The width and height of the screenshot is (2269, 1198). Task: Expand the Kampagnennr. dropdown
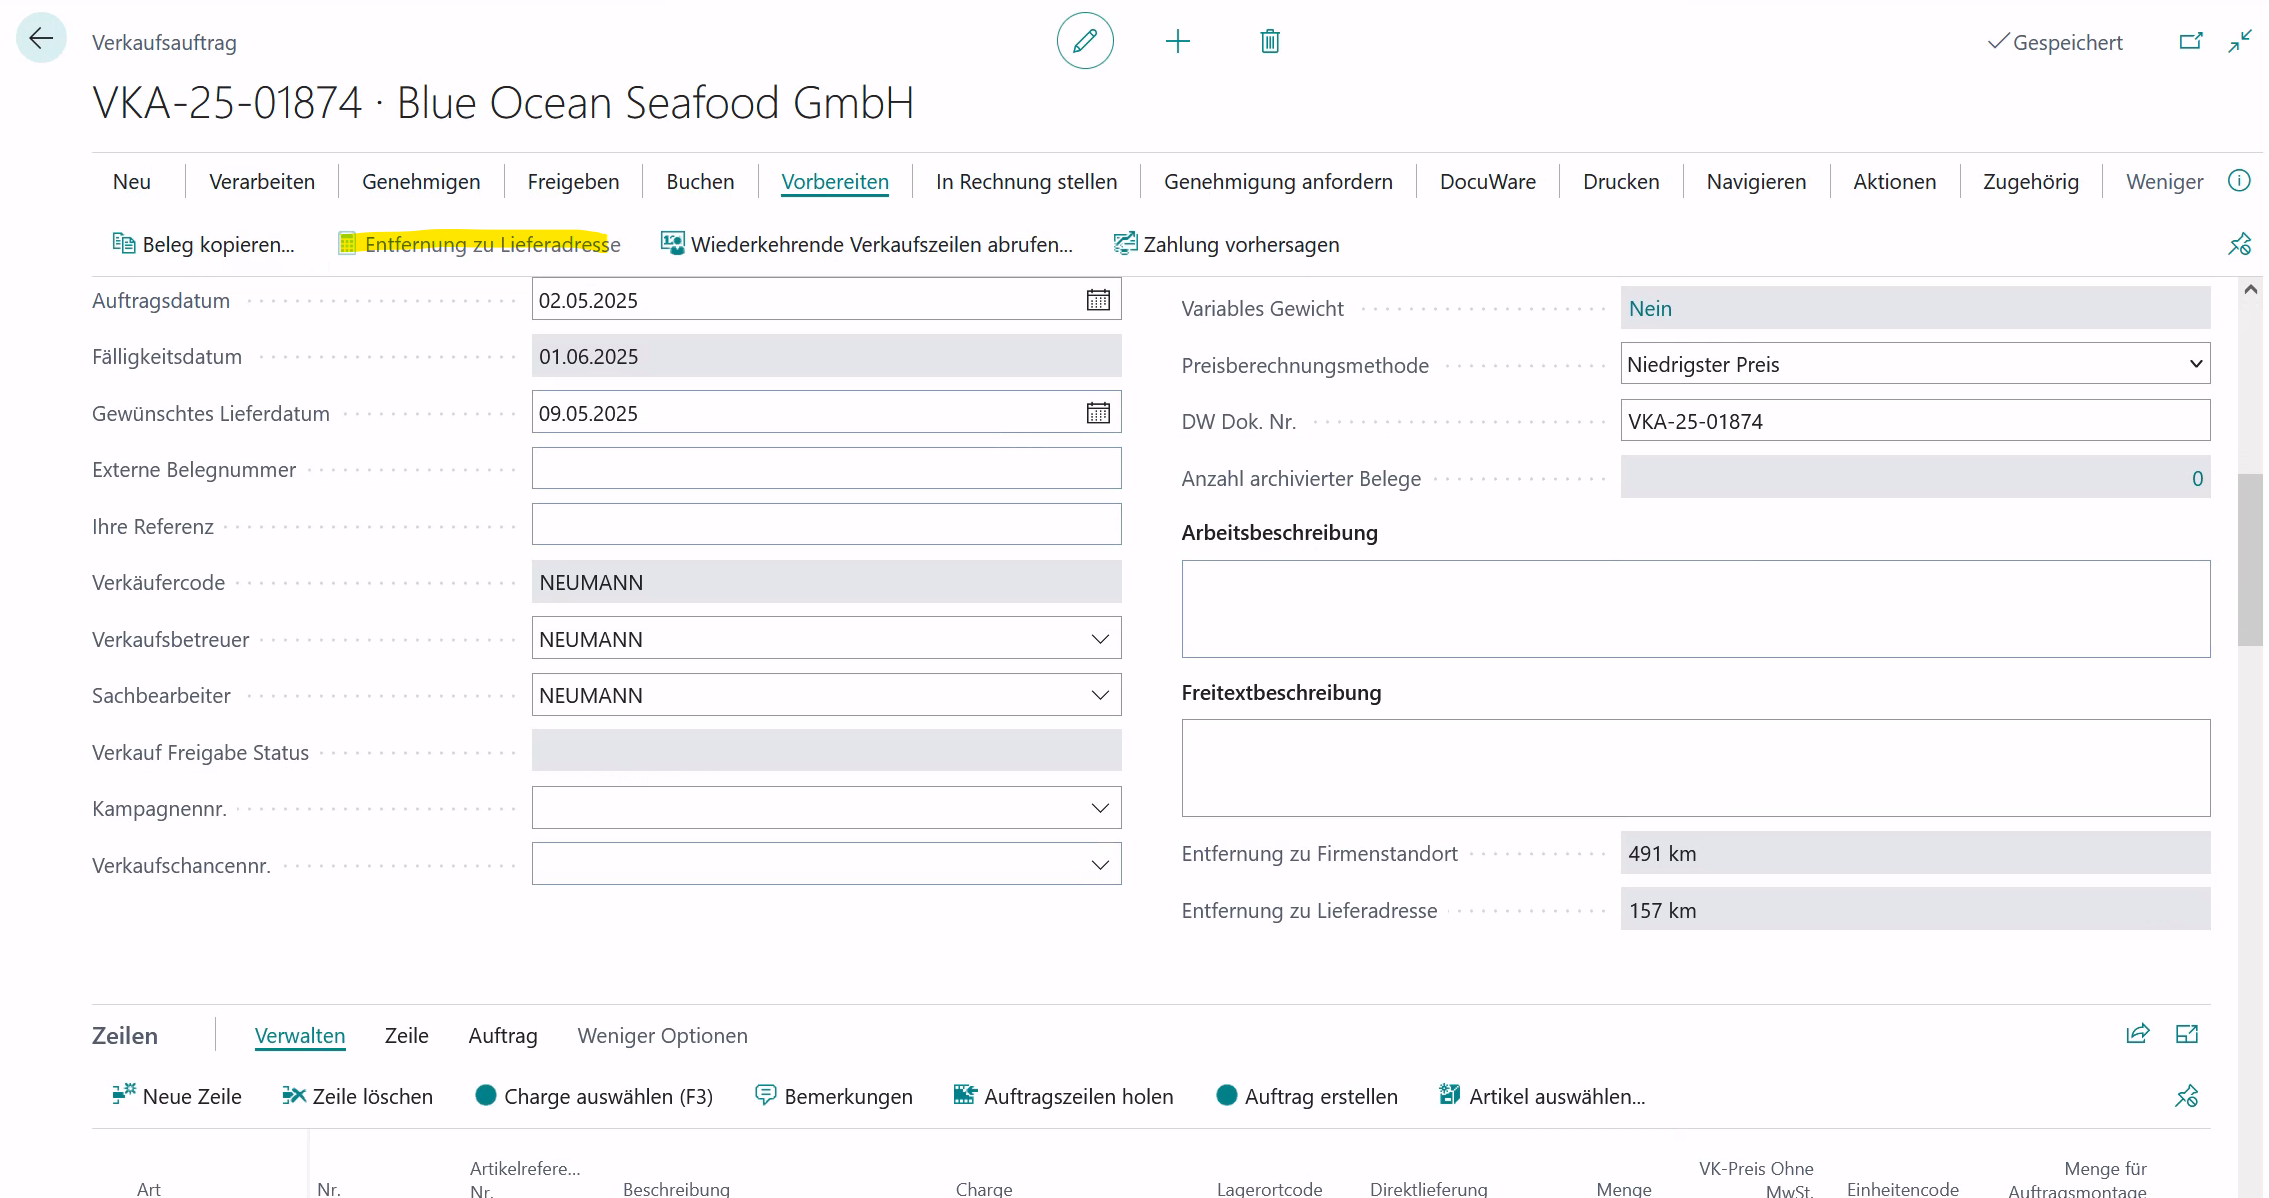point(1100,808)
